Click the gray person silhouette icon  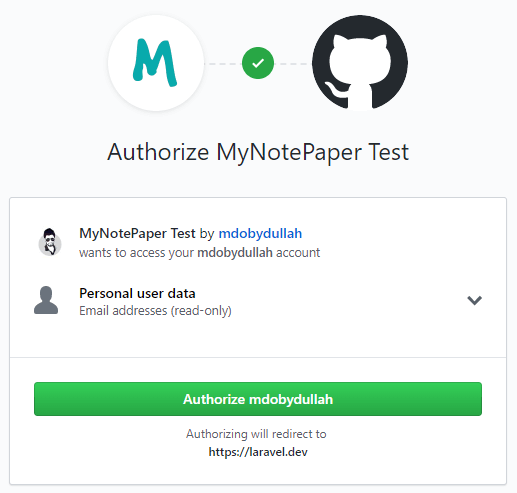point(46,300)
